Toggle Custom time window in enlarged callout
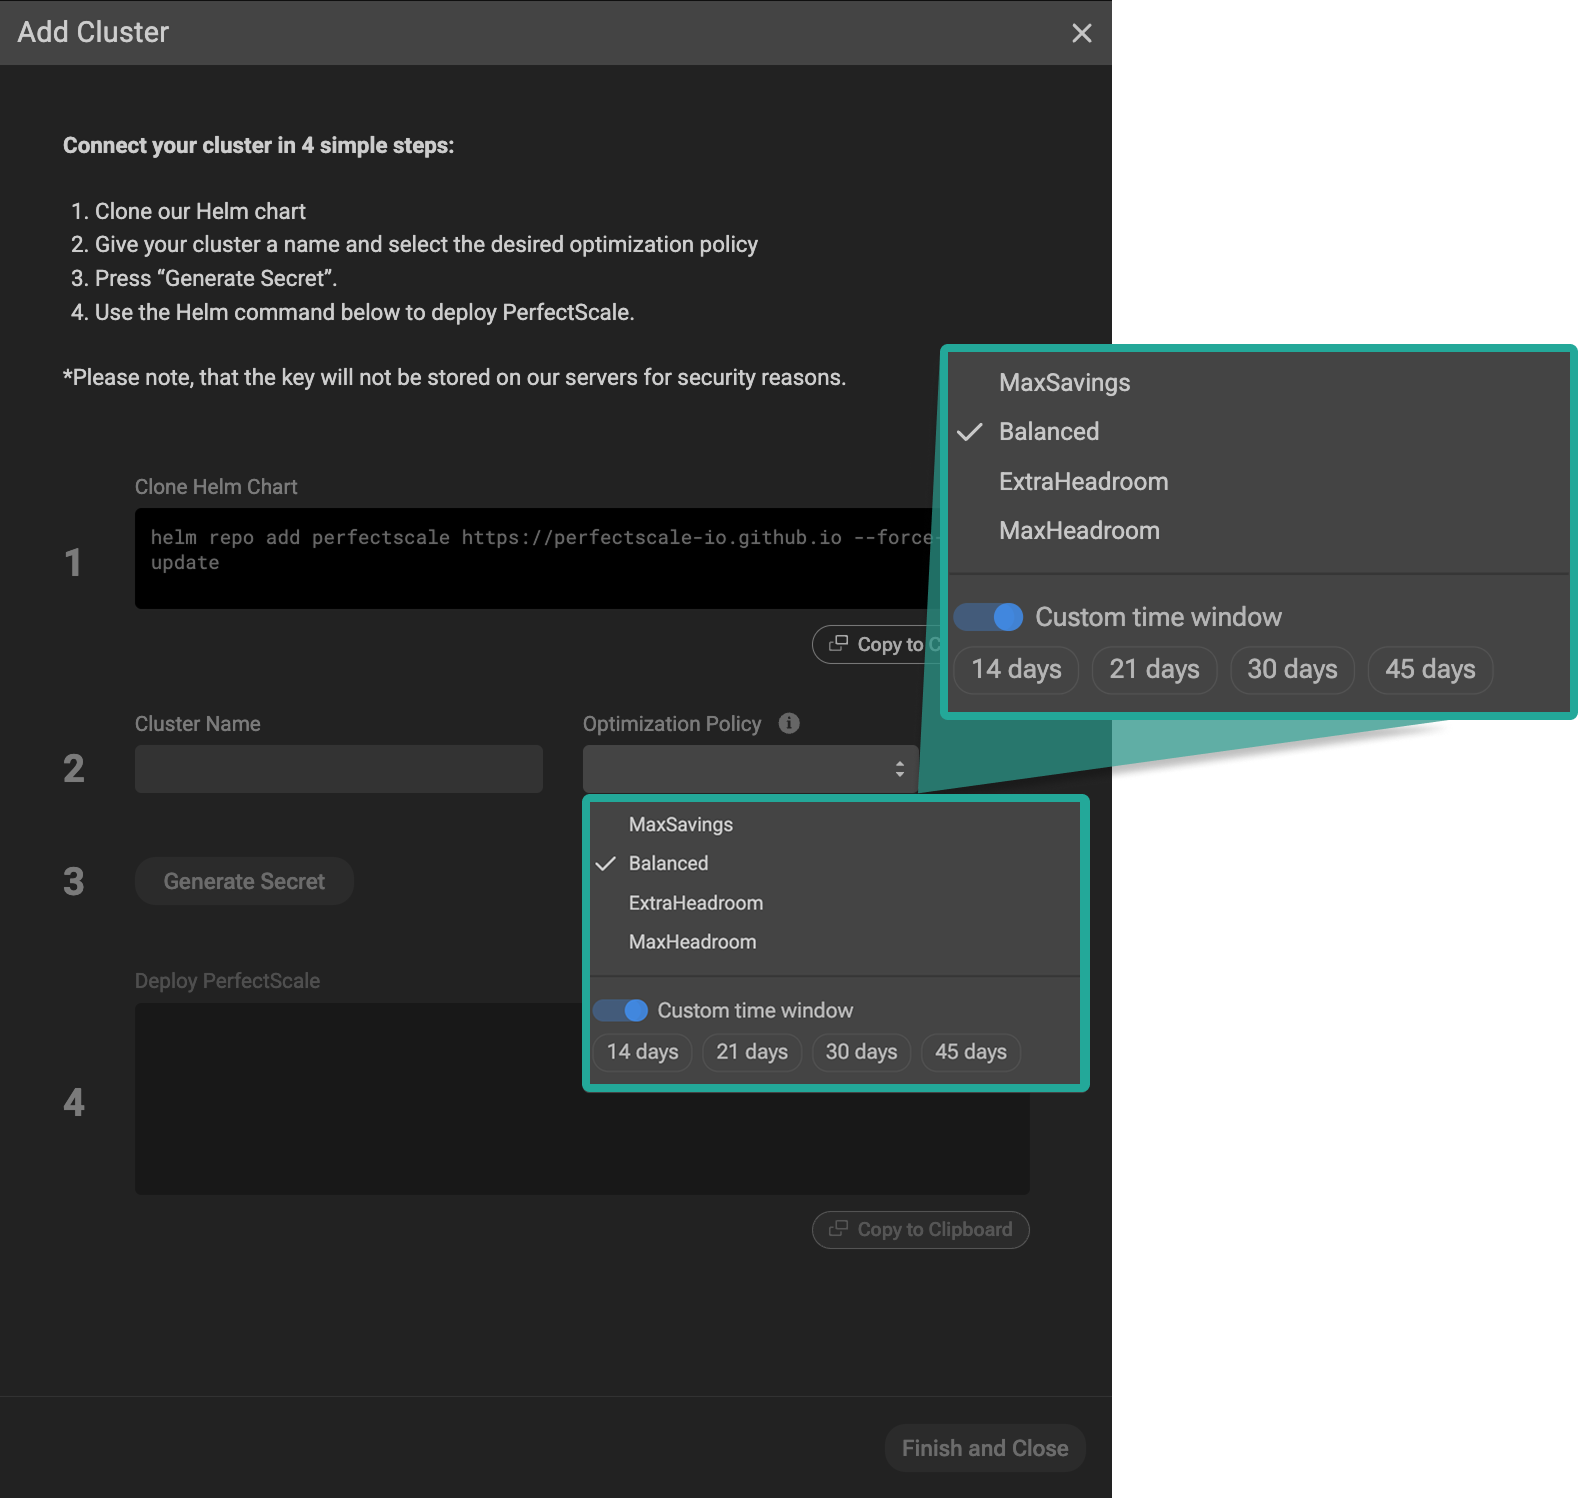1578x1498 pixels. [x=988, y=617]
